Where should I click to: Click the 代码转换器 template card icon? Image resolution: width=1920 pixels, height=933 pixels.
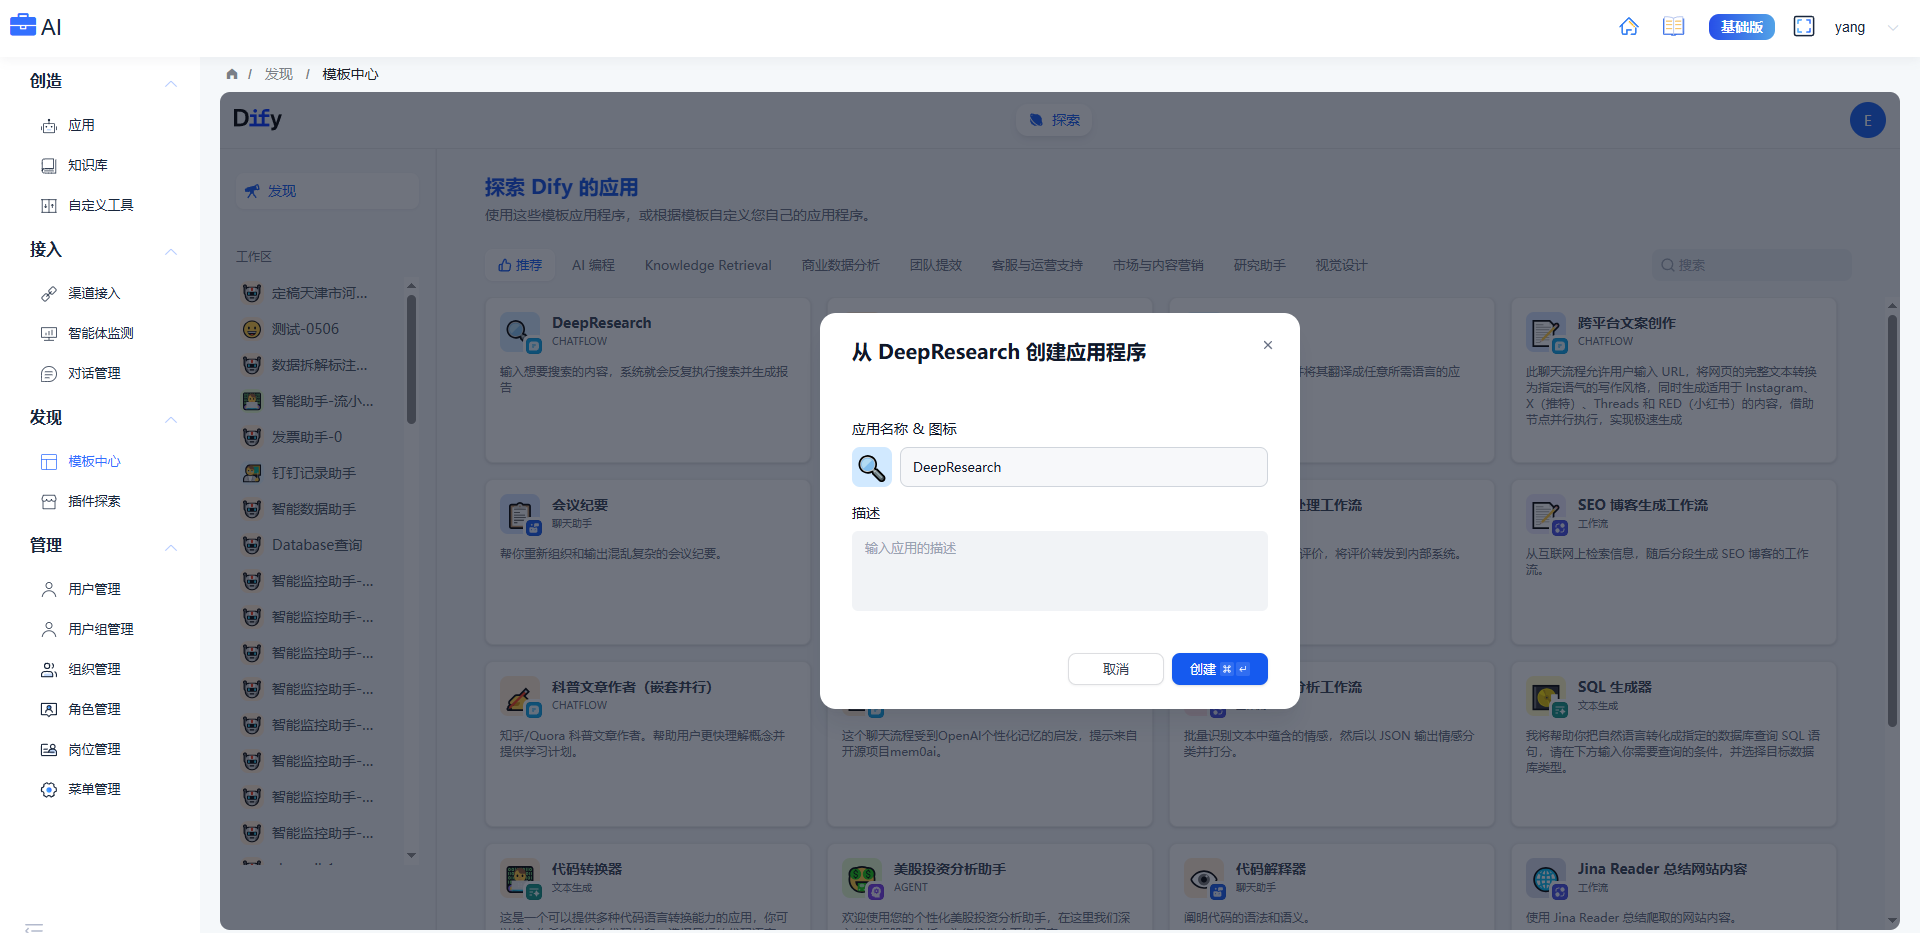520,878
